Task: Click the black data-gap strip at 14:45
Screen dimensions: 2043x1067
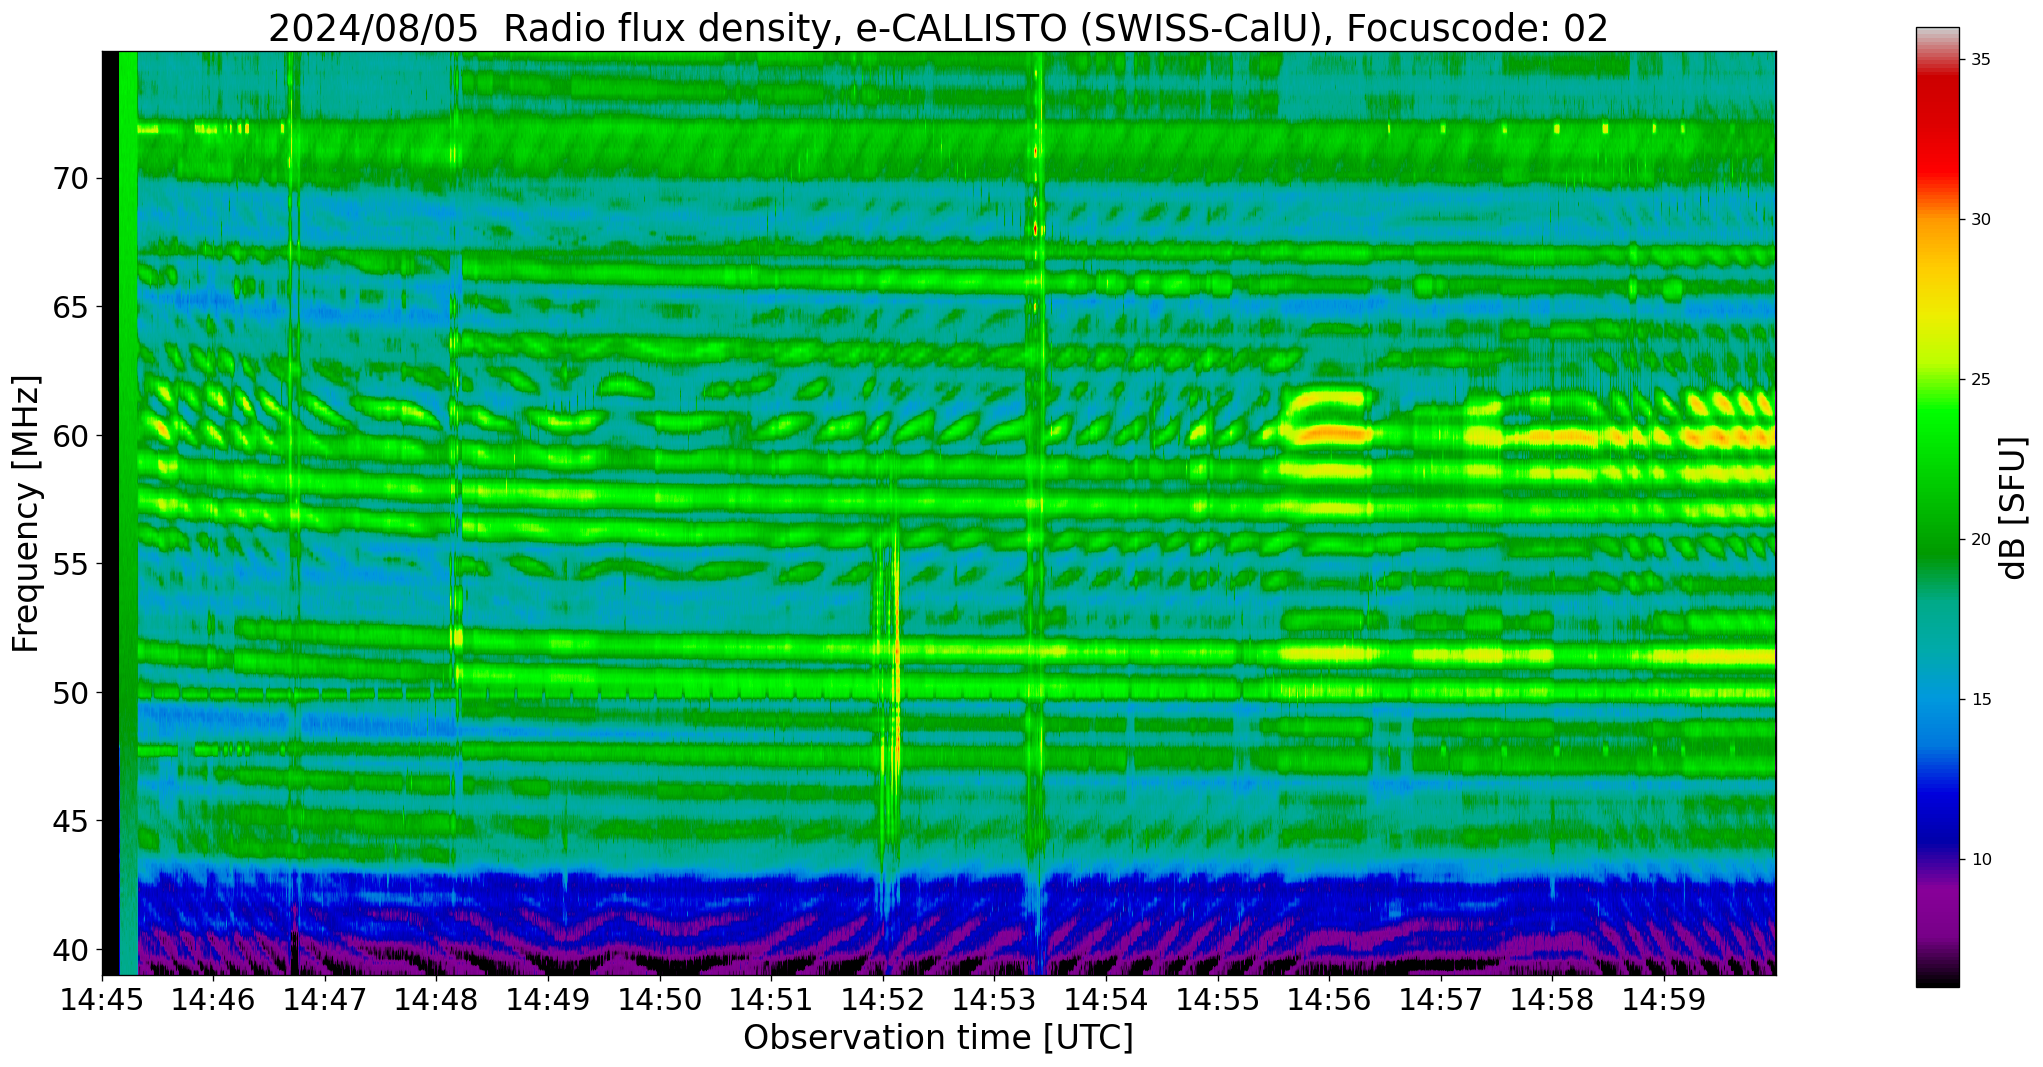Action: click(110, 513)
